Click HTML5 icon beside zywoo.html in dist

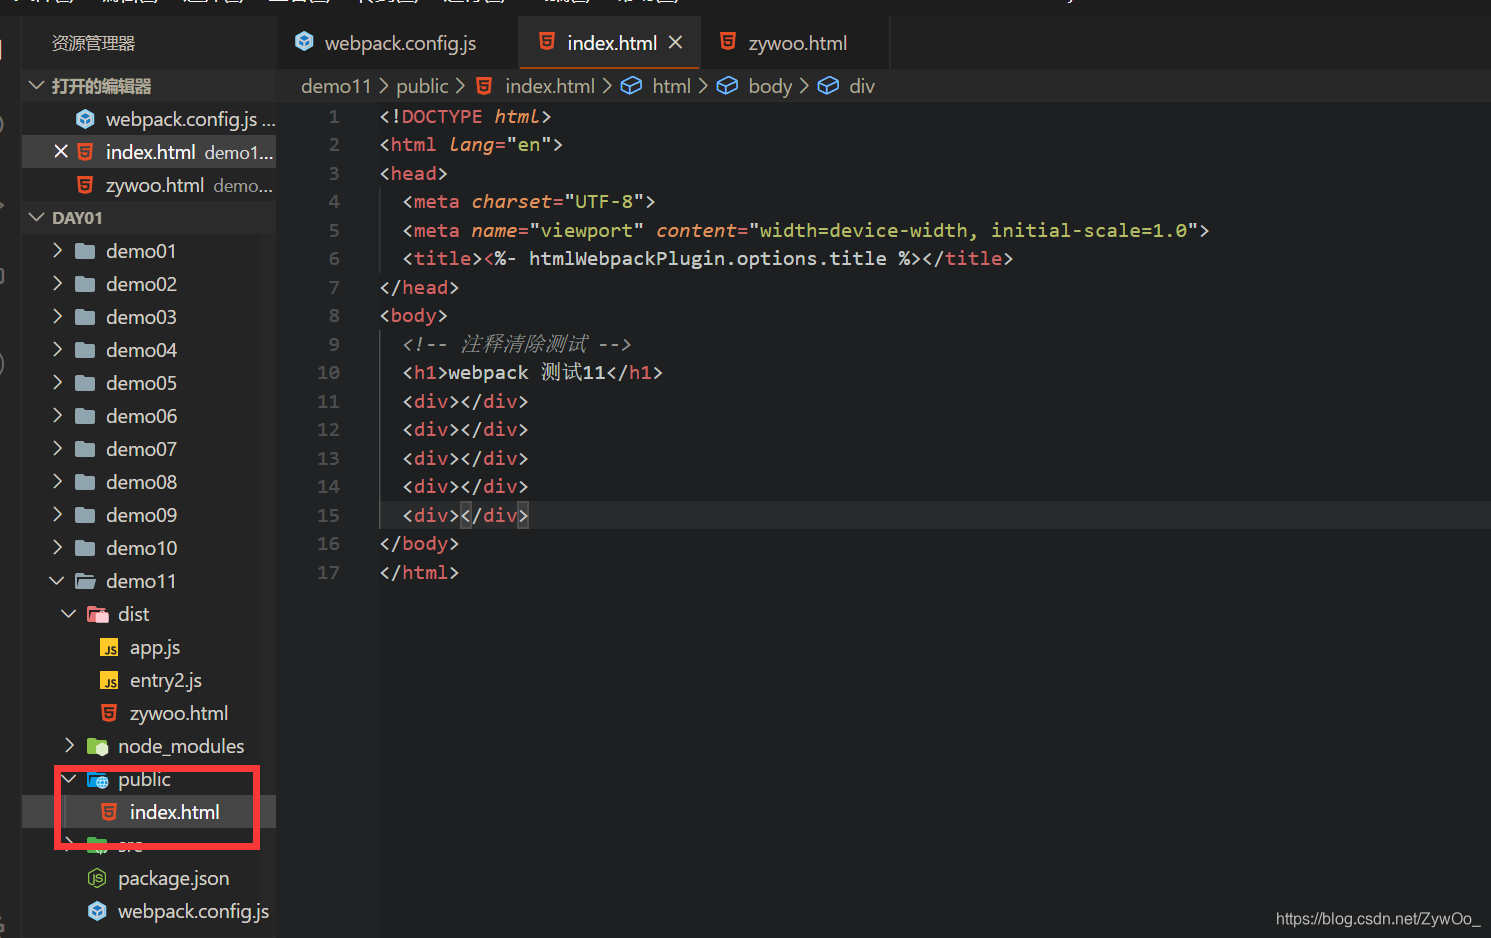coord(110,713)
